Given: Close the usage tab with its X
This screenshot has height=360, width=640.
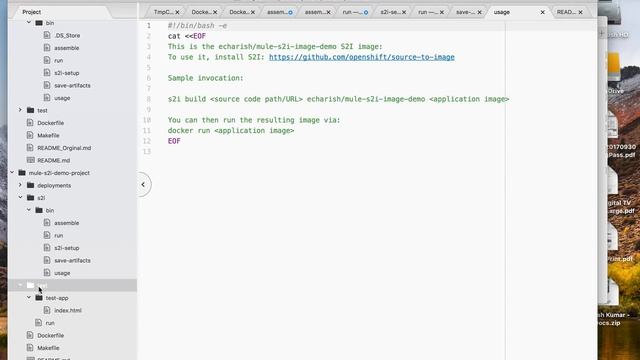Looking at the screenshot, I should click(x=542, y=12).
